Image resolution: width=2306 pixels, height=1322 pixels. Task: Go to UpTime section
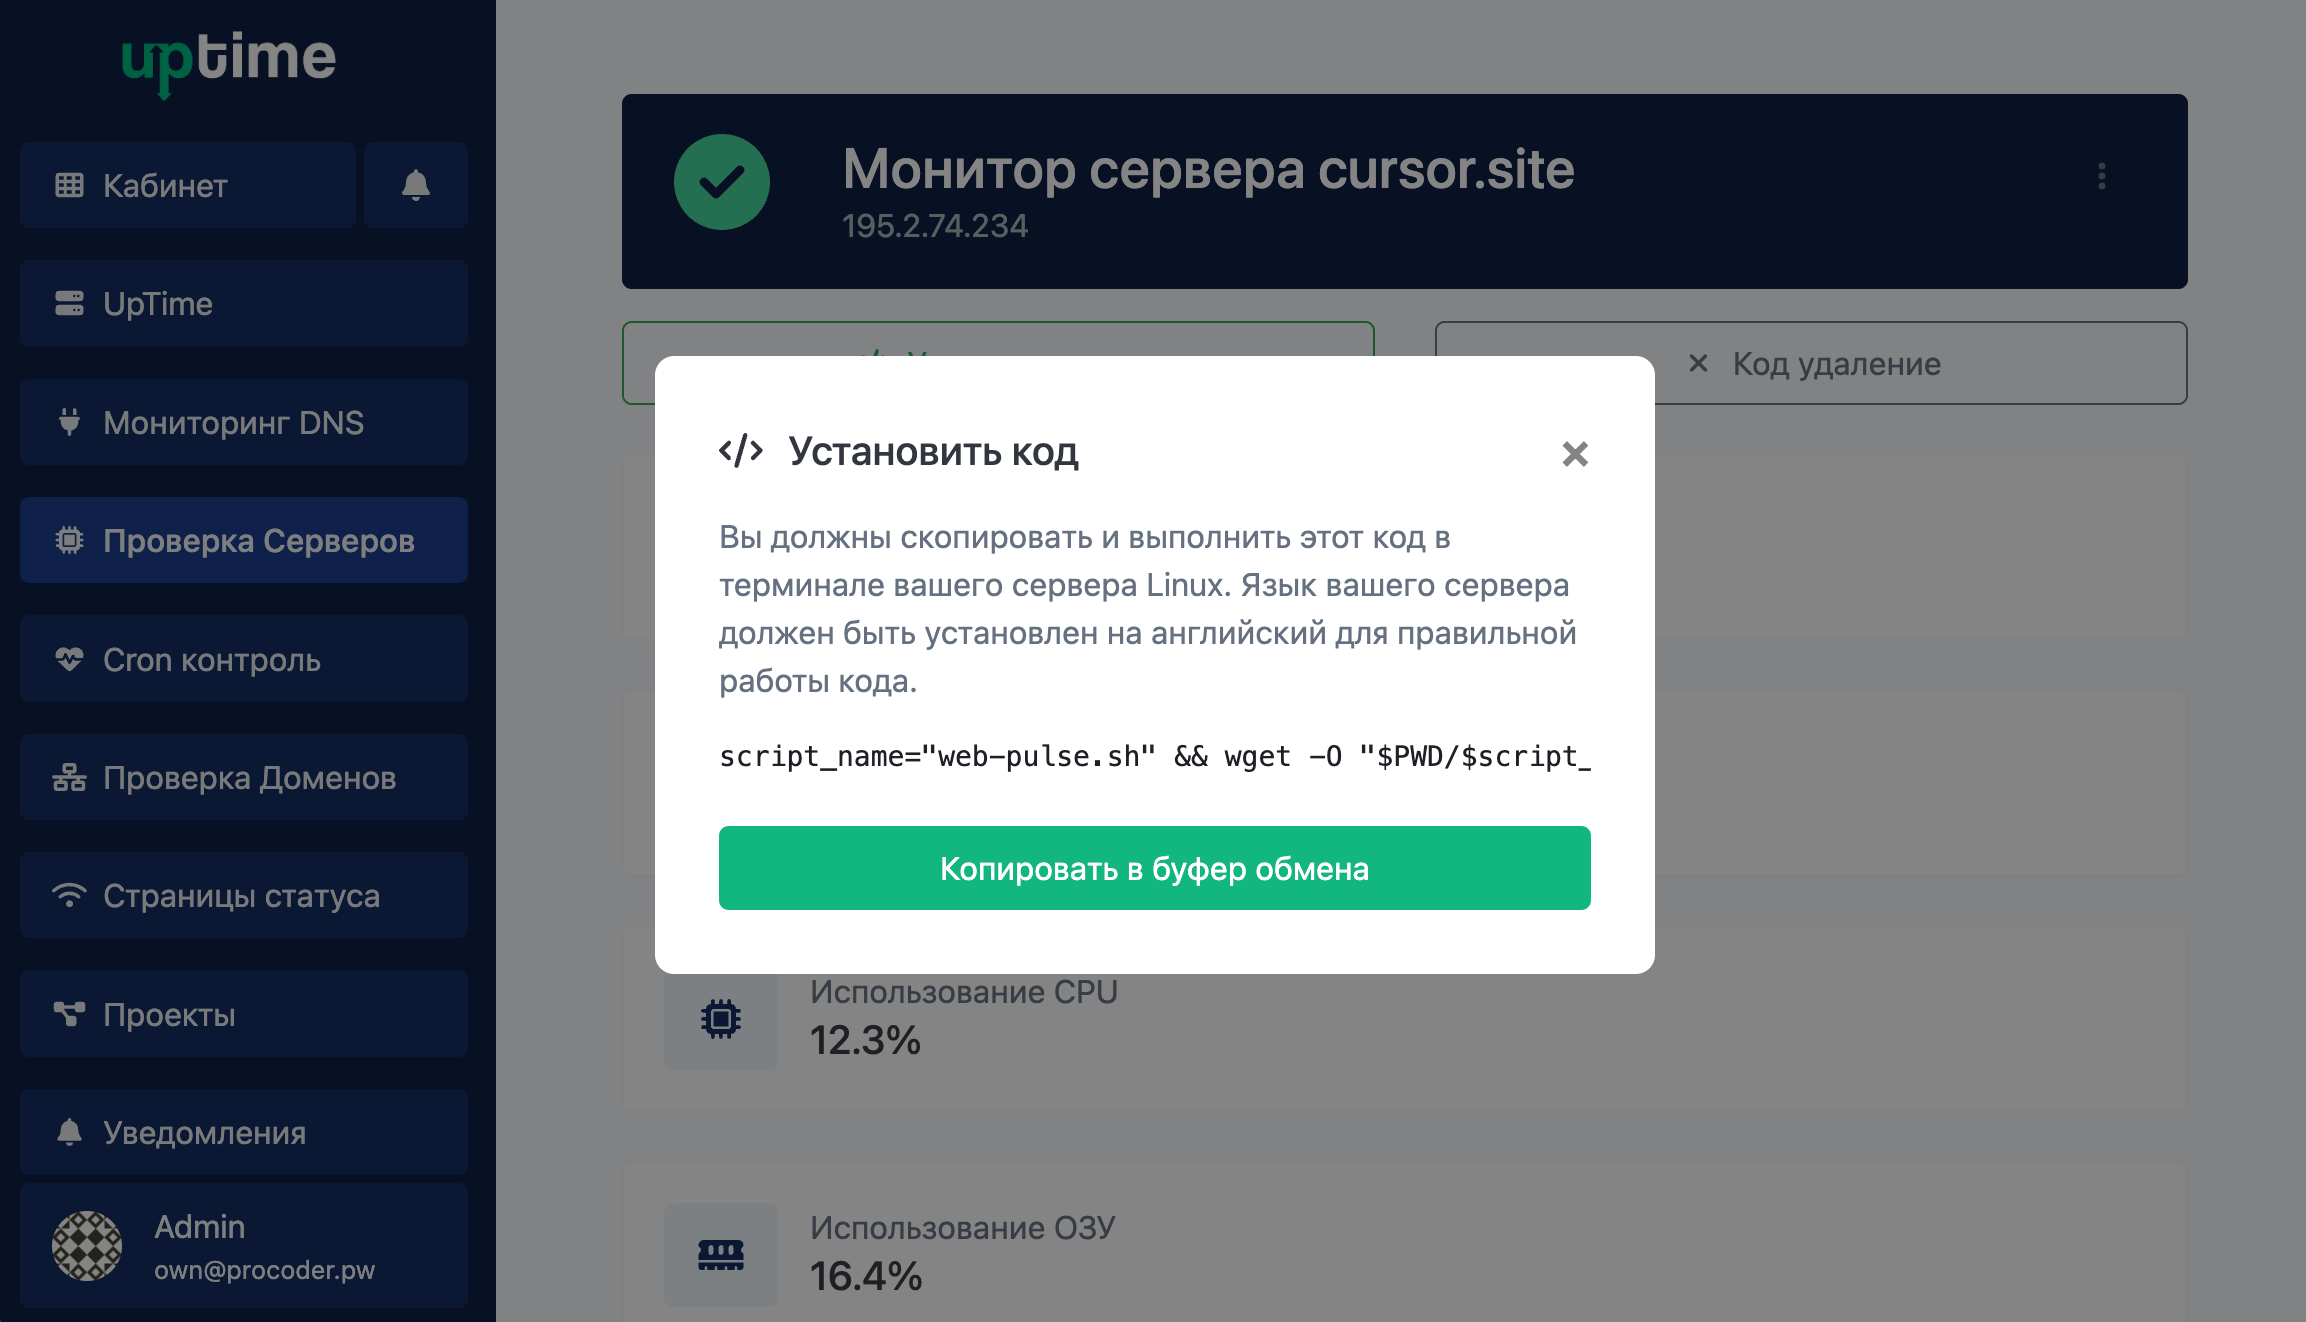click(x=244, y=304)
